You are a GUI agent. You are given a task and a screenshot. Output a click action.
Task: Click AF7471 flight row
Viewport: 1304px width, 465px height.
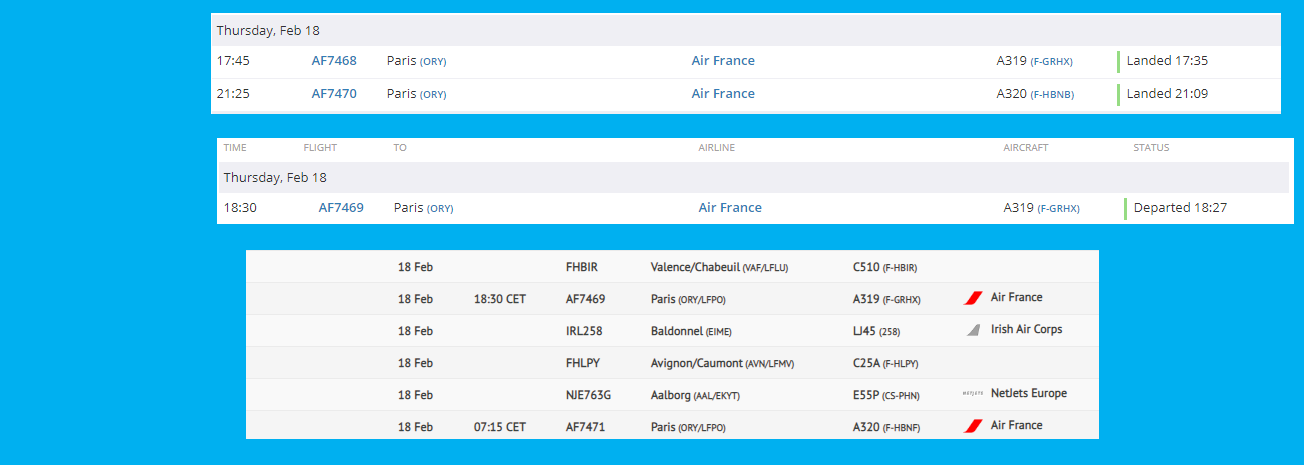click(x=585, y=427)
